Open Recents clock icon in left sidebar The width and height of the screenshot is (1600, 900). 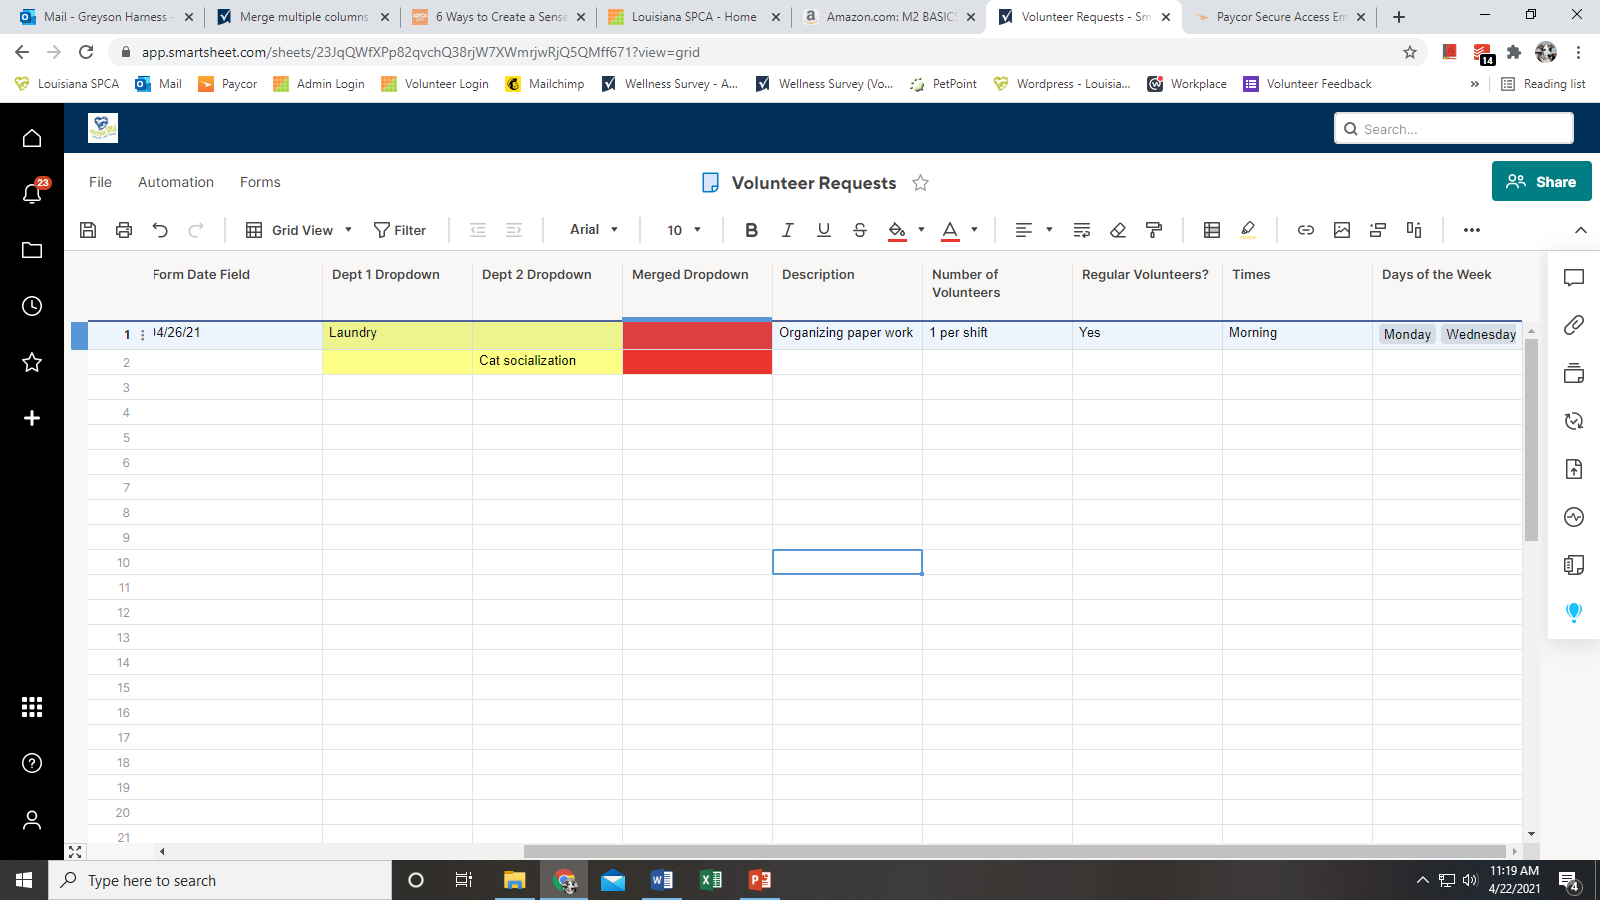[32, 306]
